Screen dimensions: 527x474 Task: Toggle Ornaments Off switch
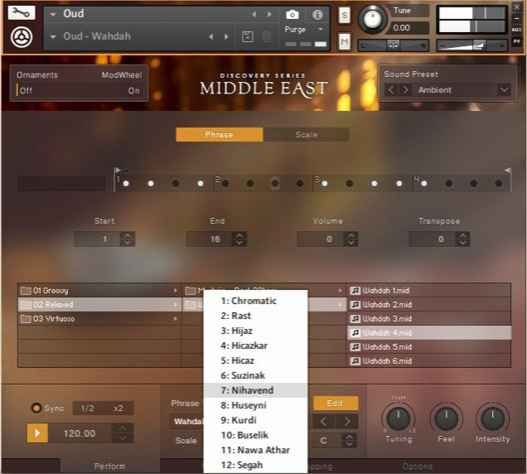click(x=25, y=90)
